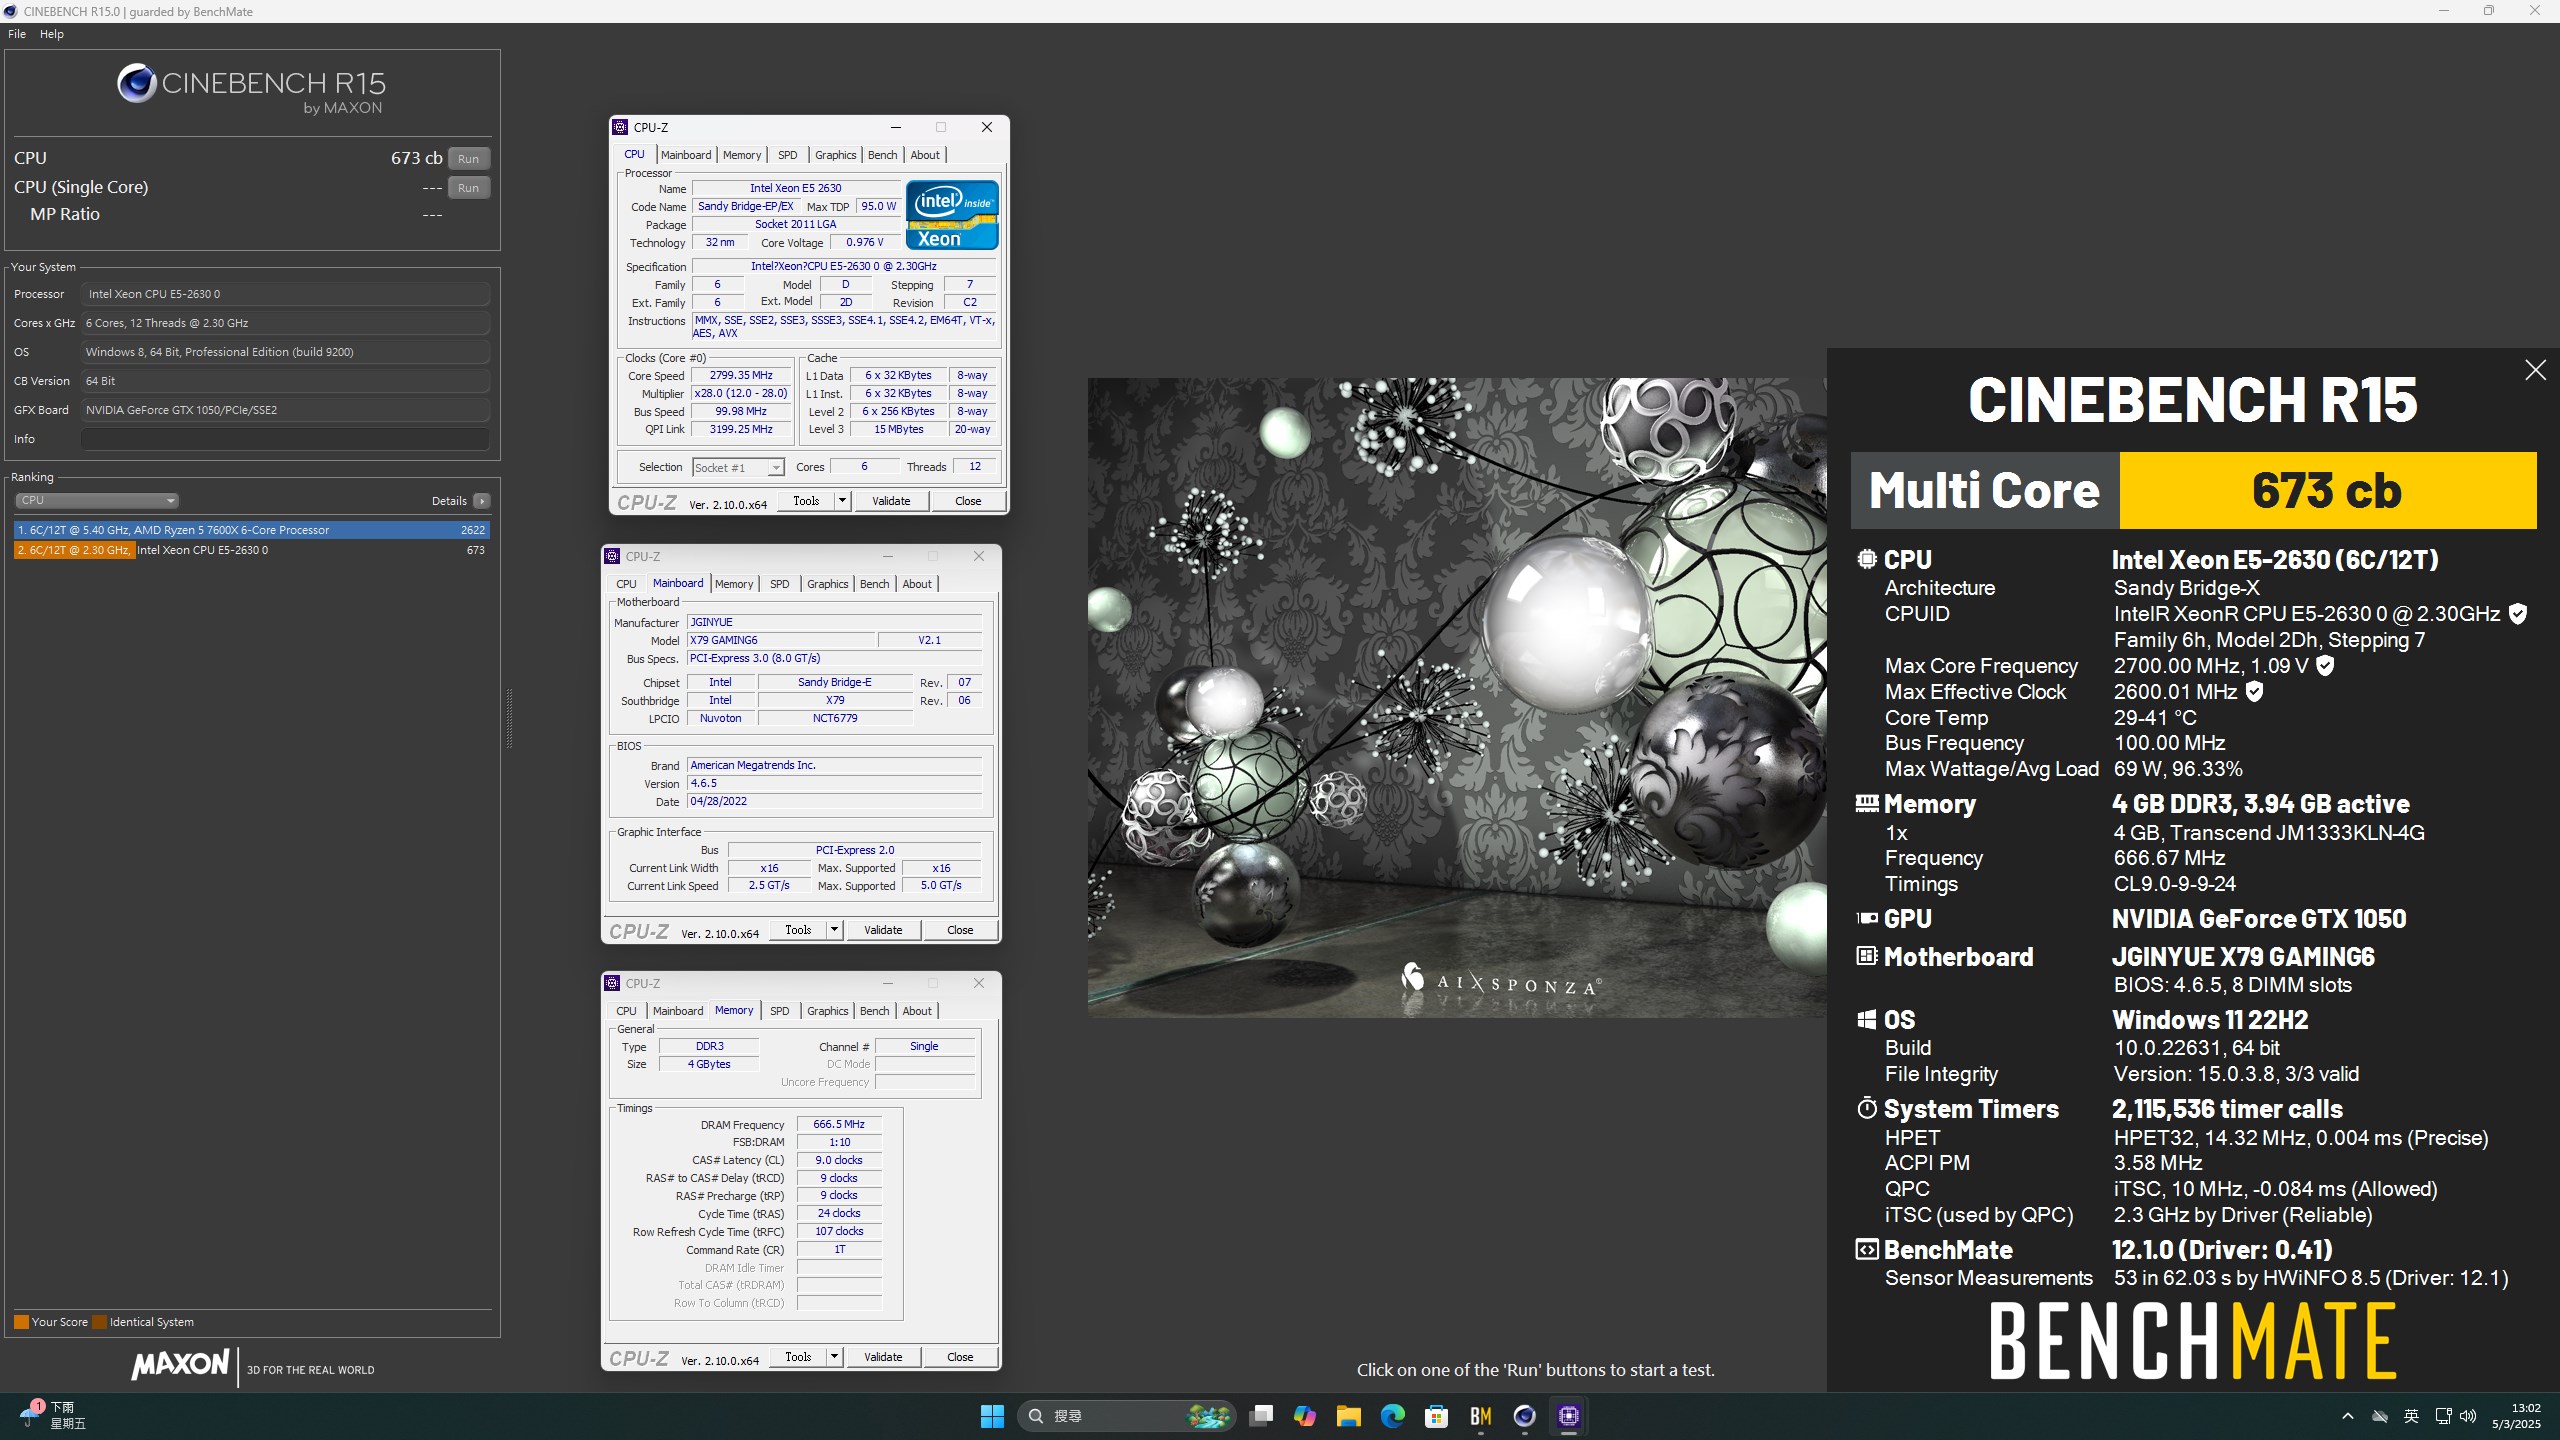
Task: Minimize the top CPU-Z window
Action: 896,127
